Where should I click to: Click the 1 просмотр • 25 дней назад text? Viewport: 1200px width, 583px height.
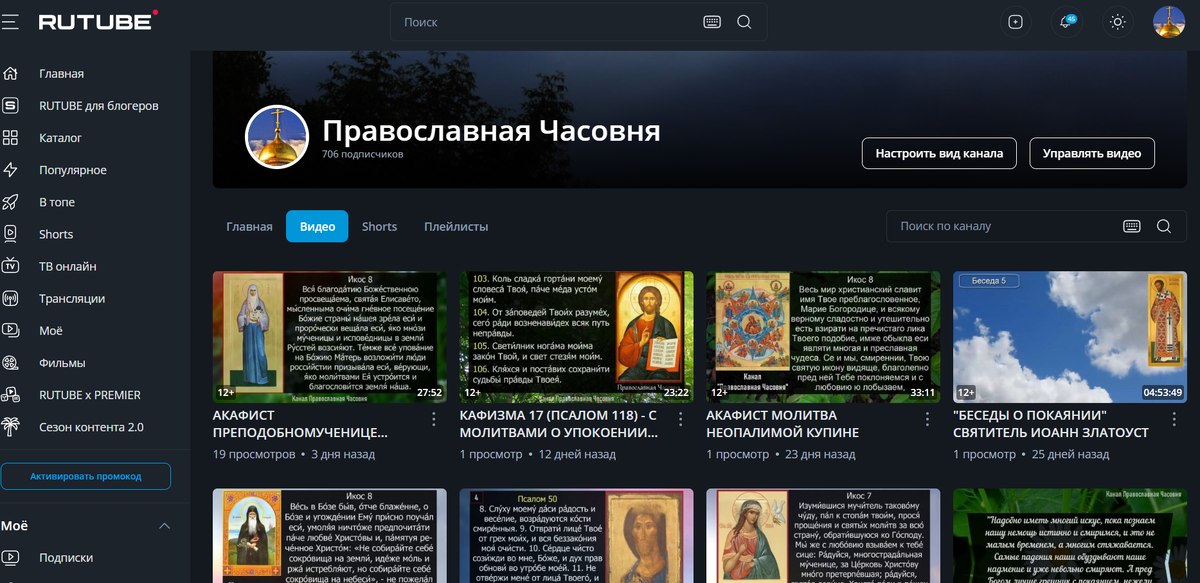coord(1031,454)
